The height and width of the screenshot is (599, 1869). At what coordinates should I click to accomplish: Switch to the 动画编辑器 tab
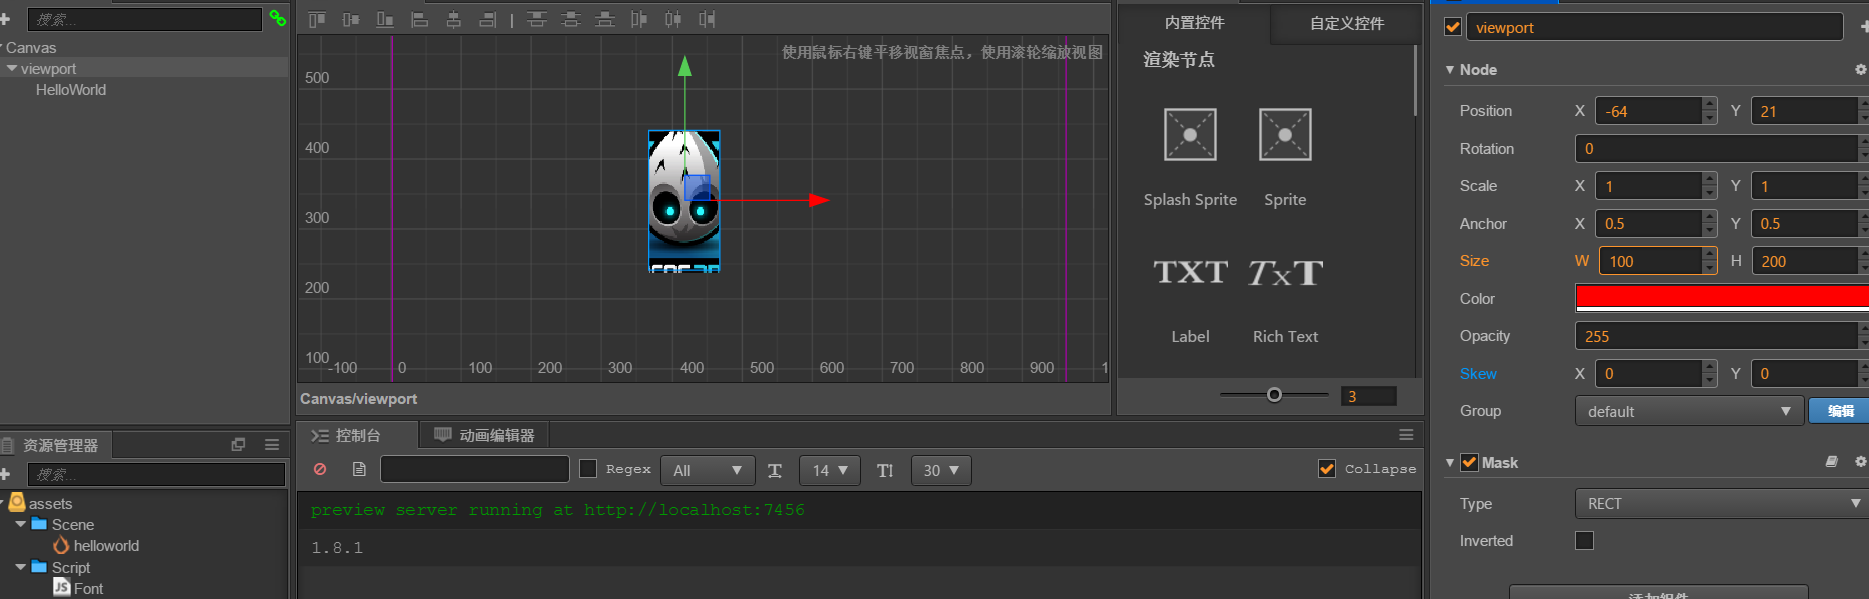(x=484, y=435)
